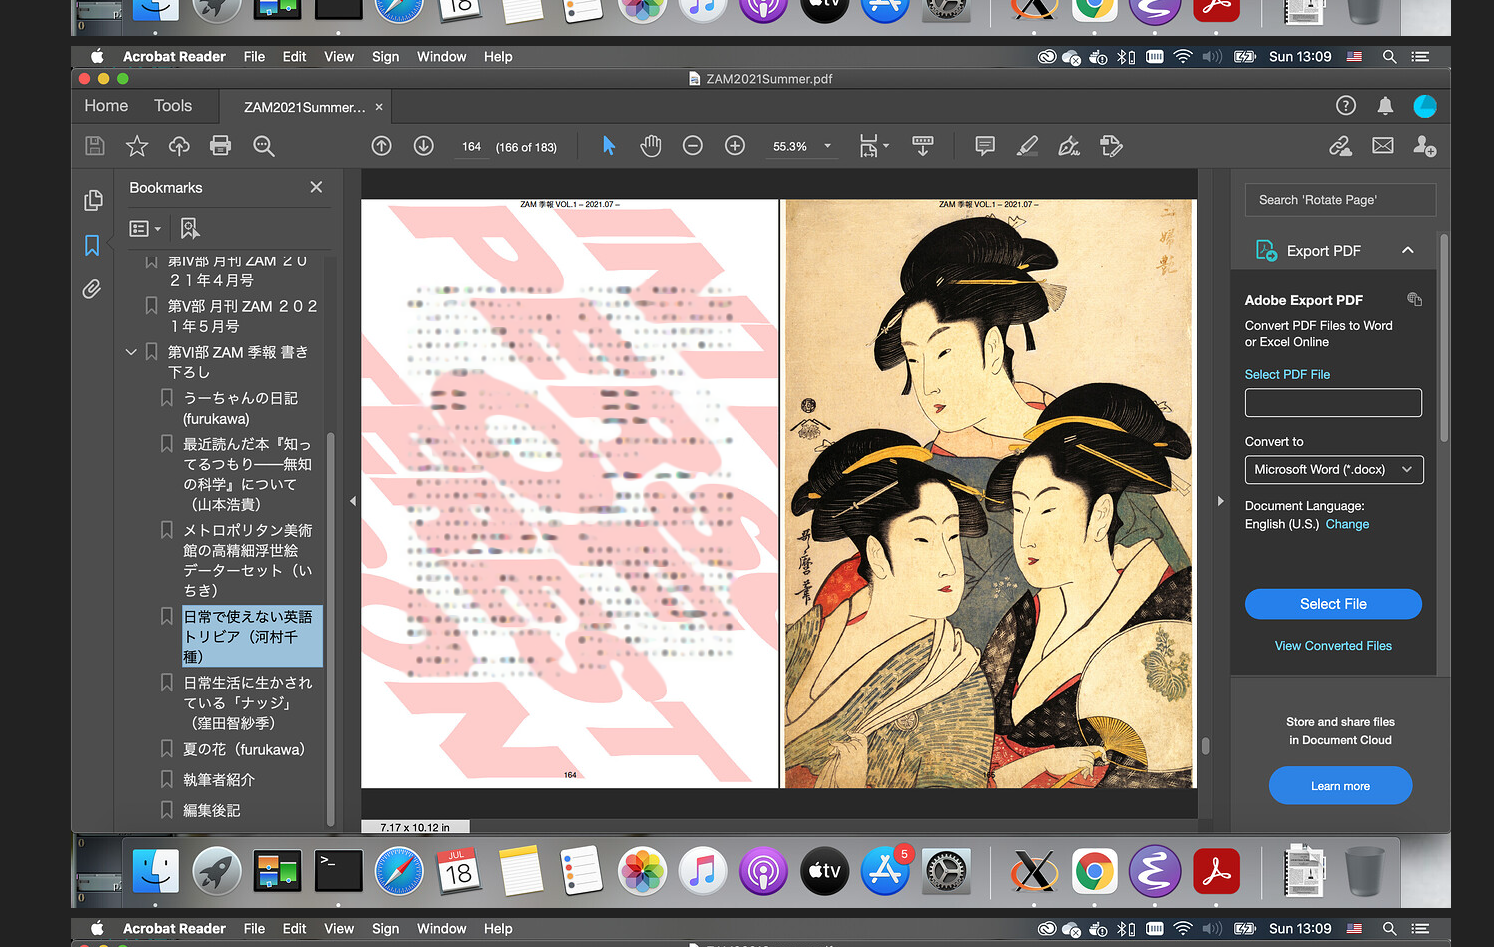
Task: Click the Select PDF File link
Action: point(1287,374)
